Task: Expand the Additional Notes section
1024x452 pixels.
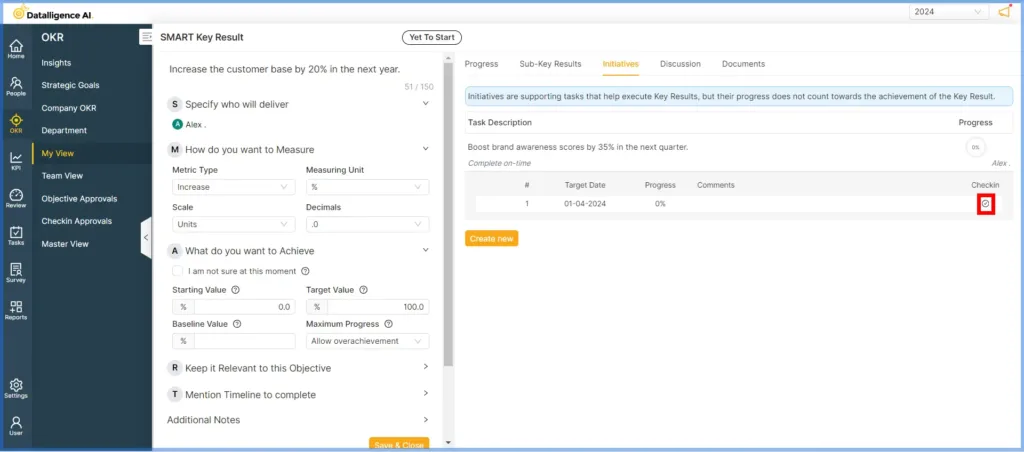Action: click(x=426, y=419)
